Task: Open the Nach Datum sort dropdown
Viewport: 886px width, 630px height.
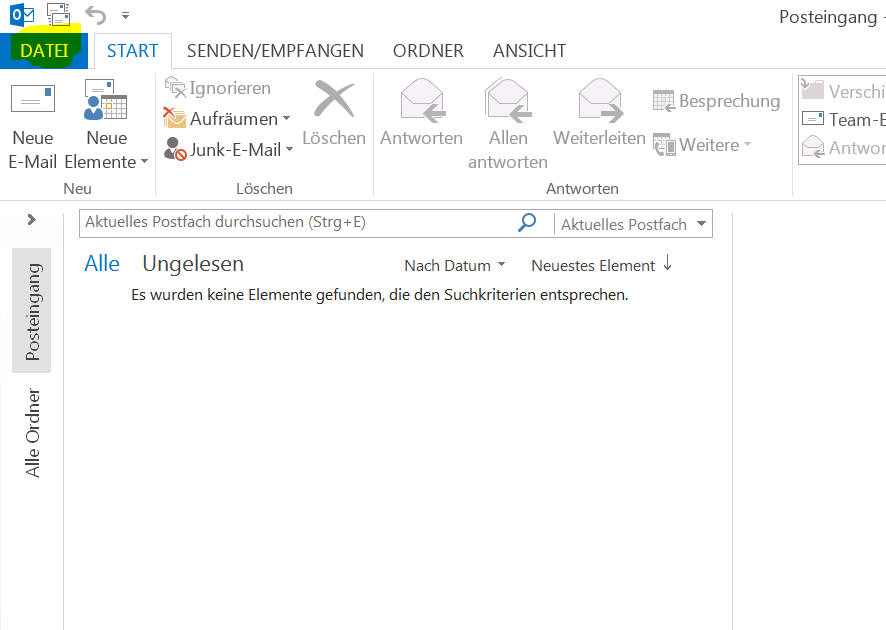Action: tap(454, 265)
